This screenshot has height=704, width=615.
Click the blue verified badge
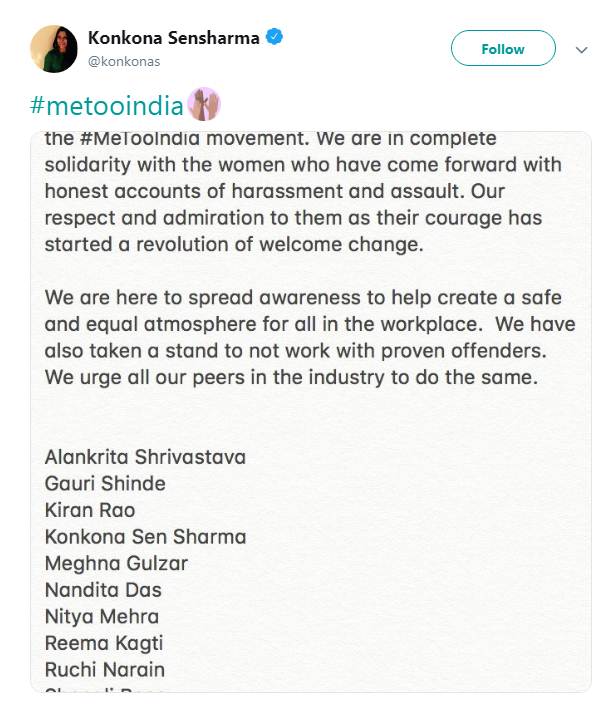275,38
